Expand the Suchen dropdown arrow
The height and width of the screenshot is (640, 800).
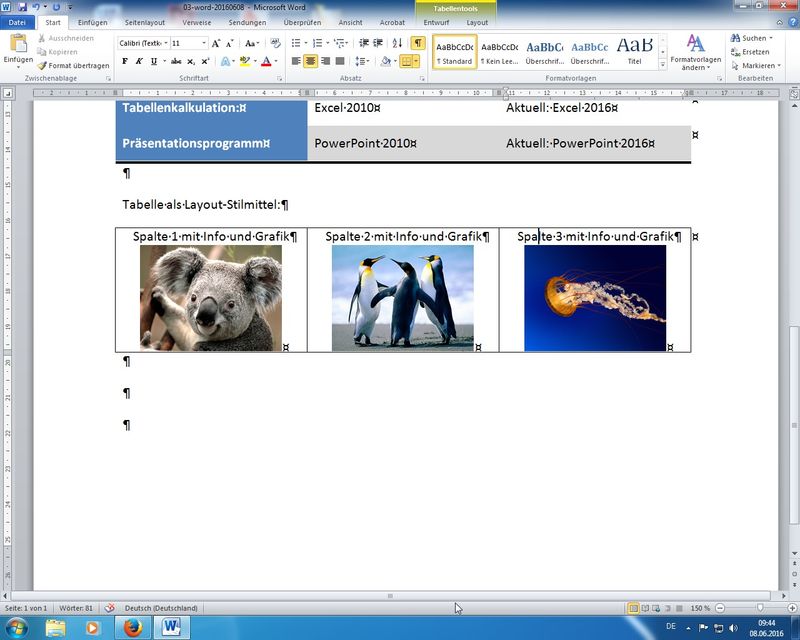coord(771,38)
